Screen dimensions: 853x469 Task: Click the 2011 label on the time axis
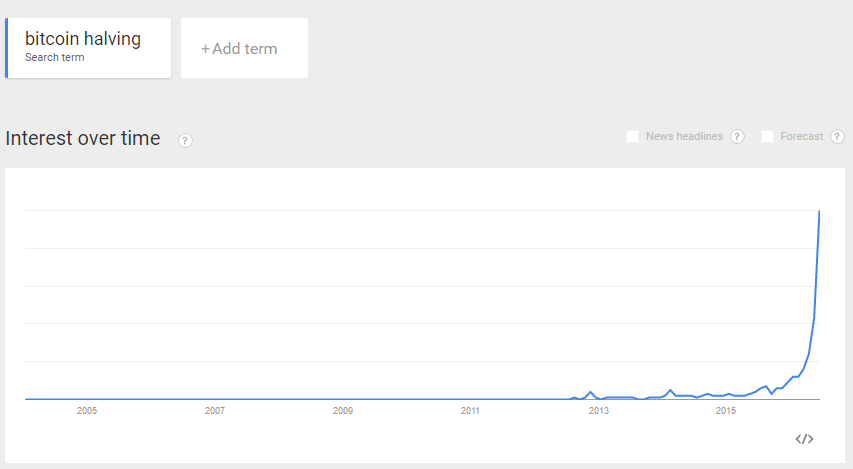[x=470, y=411]
